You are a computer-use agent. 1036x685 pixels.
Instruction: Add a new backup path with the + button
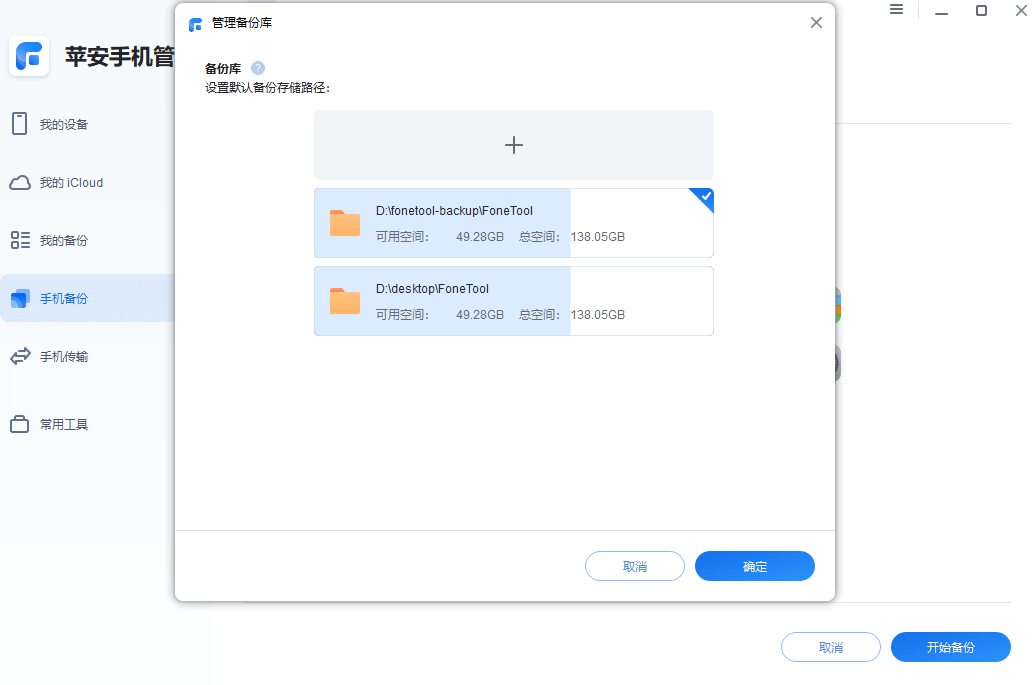(513, 145)
